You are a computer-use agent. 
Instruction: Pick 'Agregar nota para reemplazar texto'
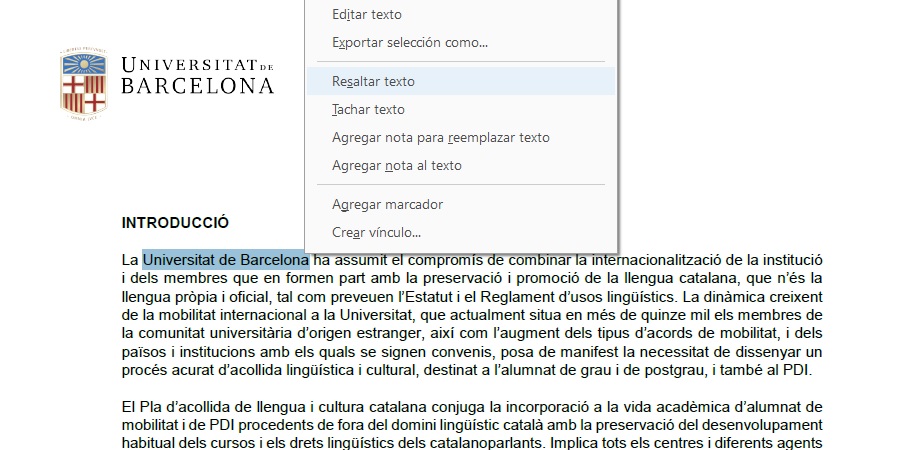tap(440, 138)
